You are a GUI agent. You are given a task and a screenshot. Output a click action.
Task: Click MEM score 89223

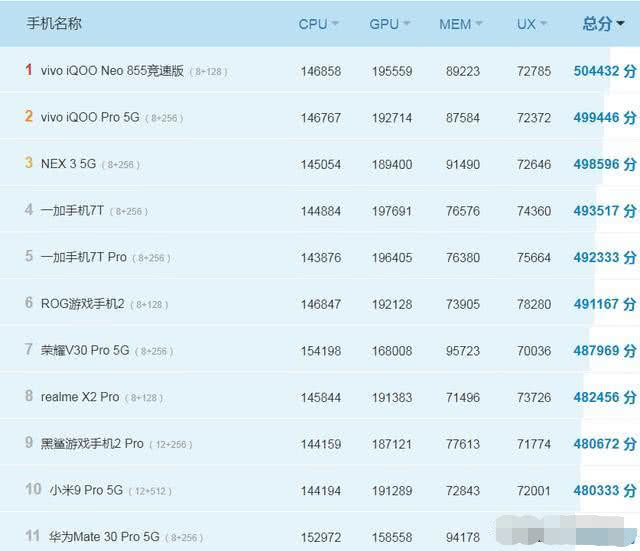coord(463,71)
